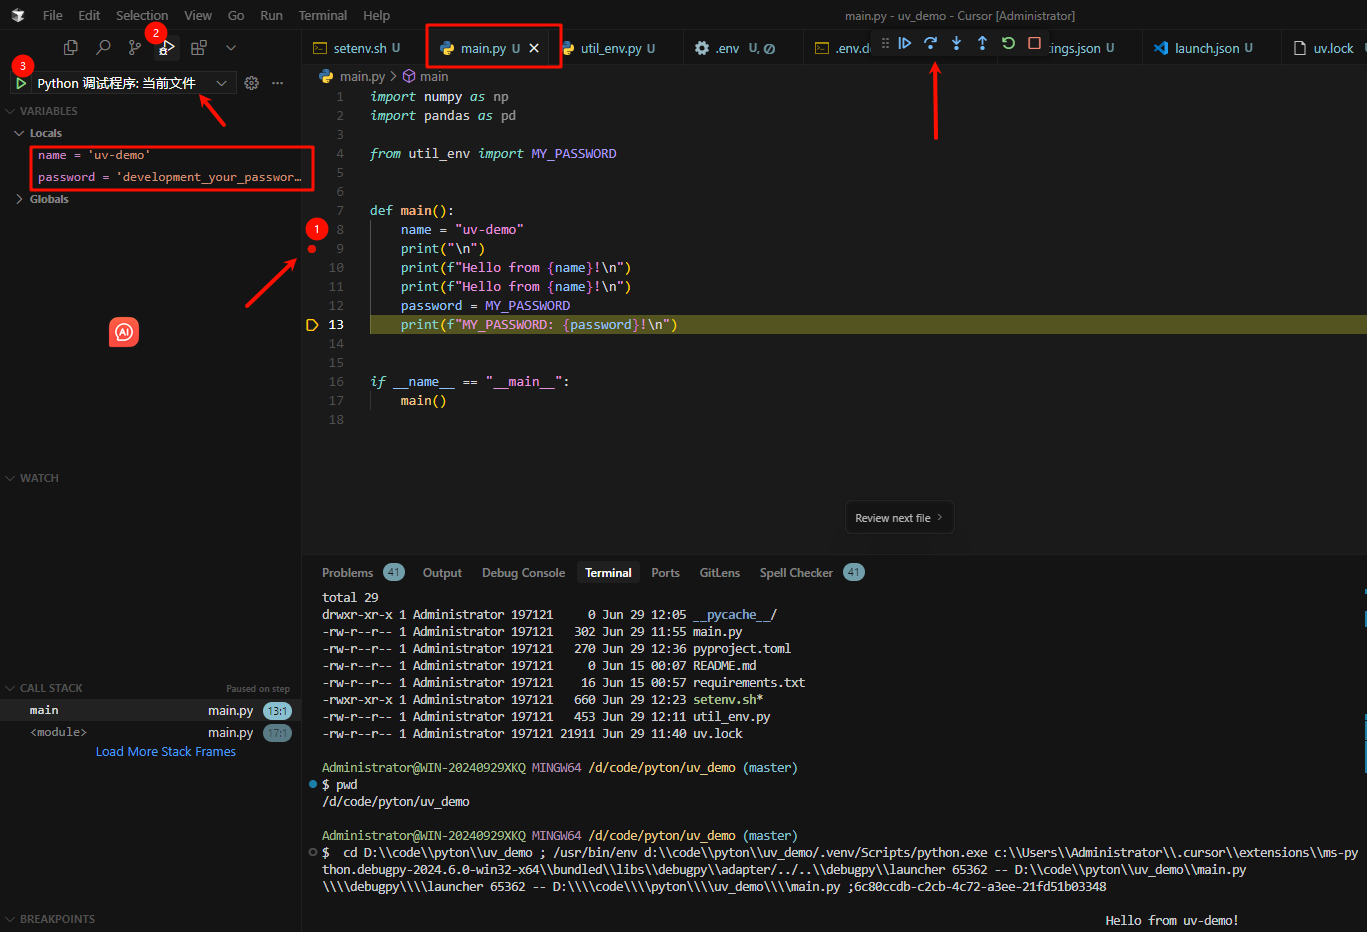Open debug view more actions (ellipsis)
The height and width of the screenshot is (932, 1367).
tap(277, 83)
